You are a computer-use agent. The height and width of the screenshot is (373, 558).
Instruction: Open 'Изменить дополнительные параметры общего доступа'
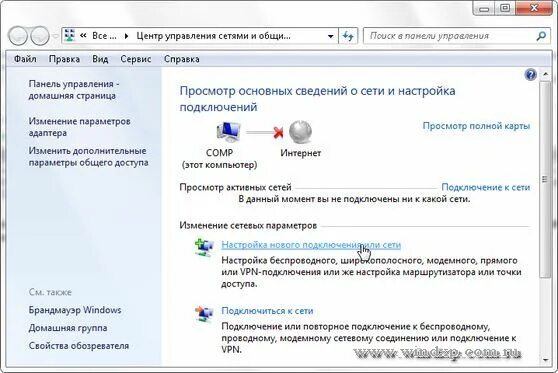coord(88,157)
